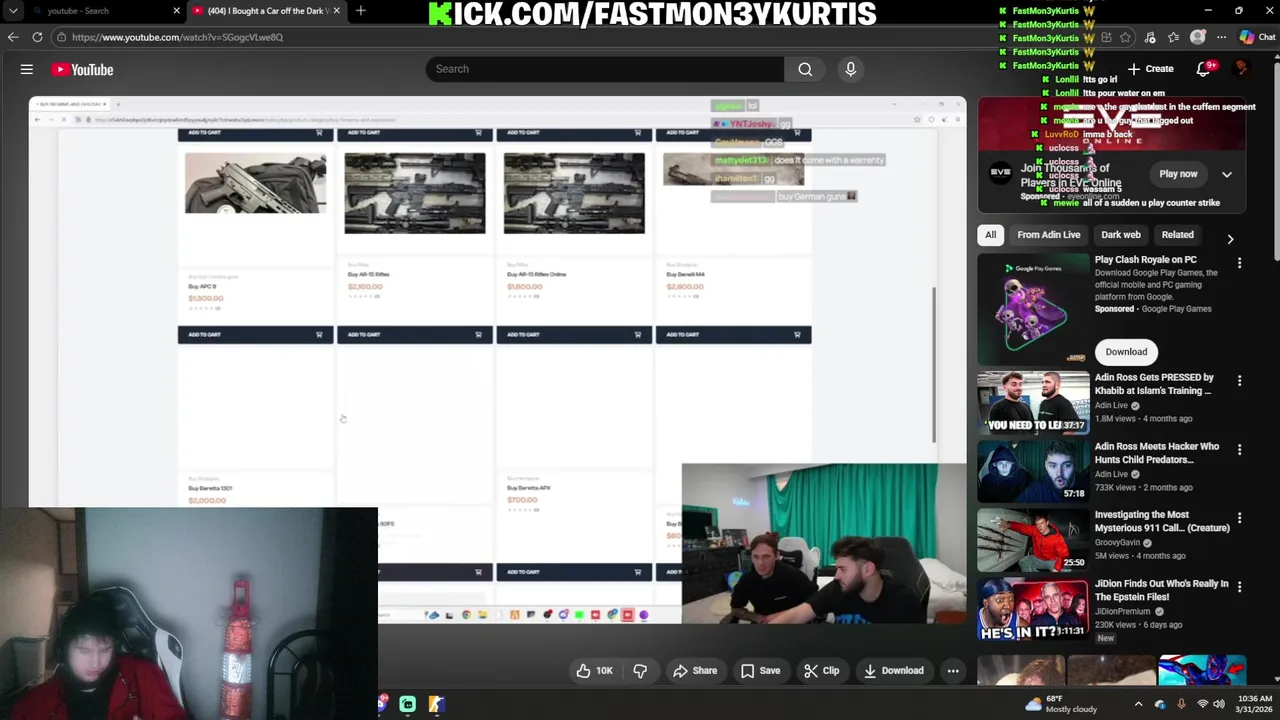Screen dimensions: 1280x720
Task: Click 'Play now' on EVE Online ad
Action: (x=1178, y=174)
